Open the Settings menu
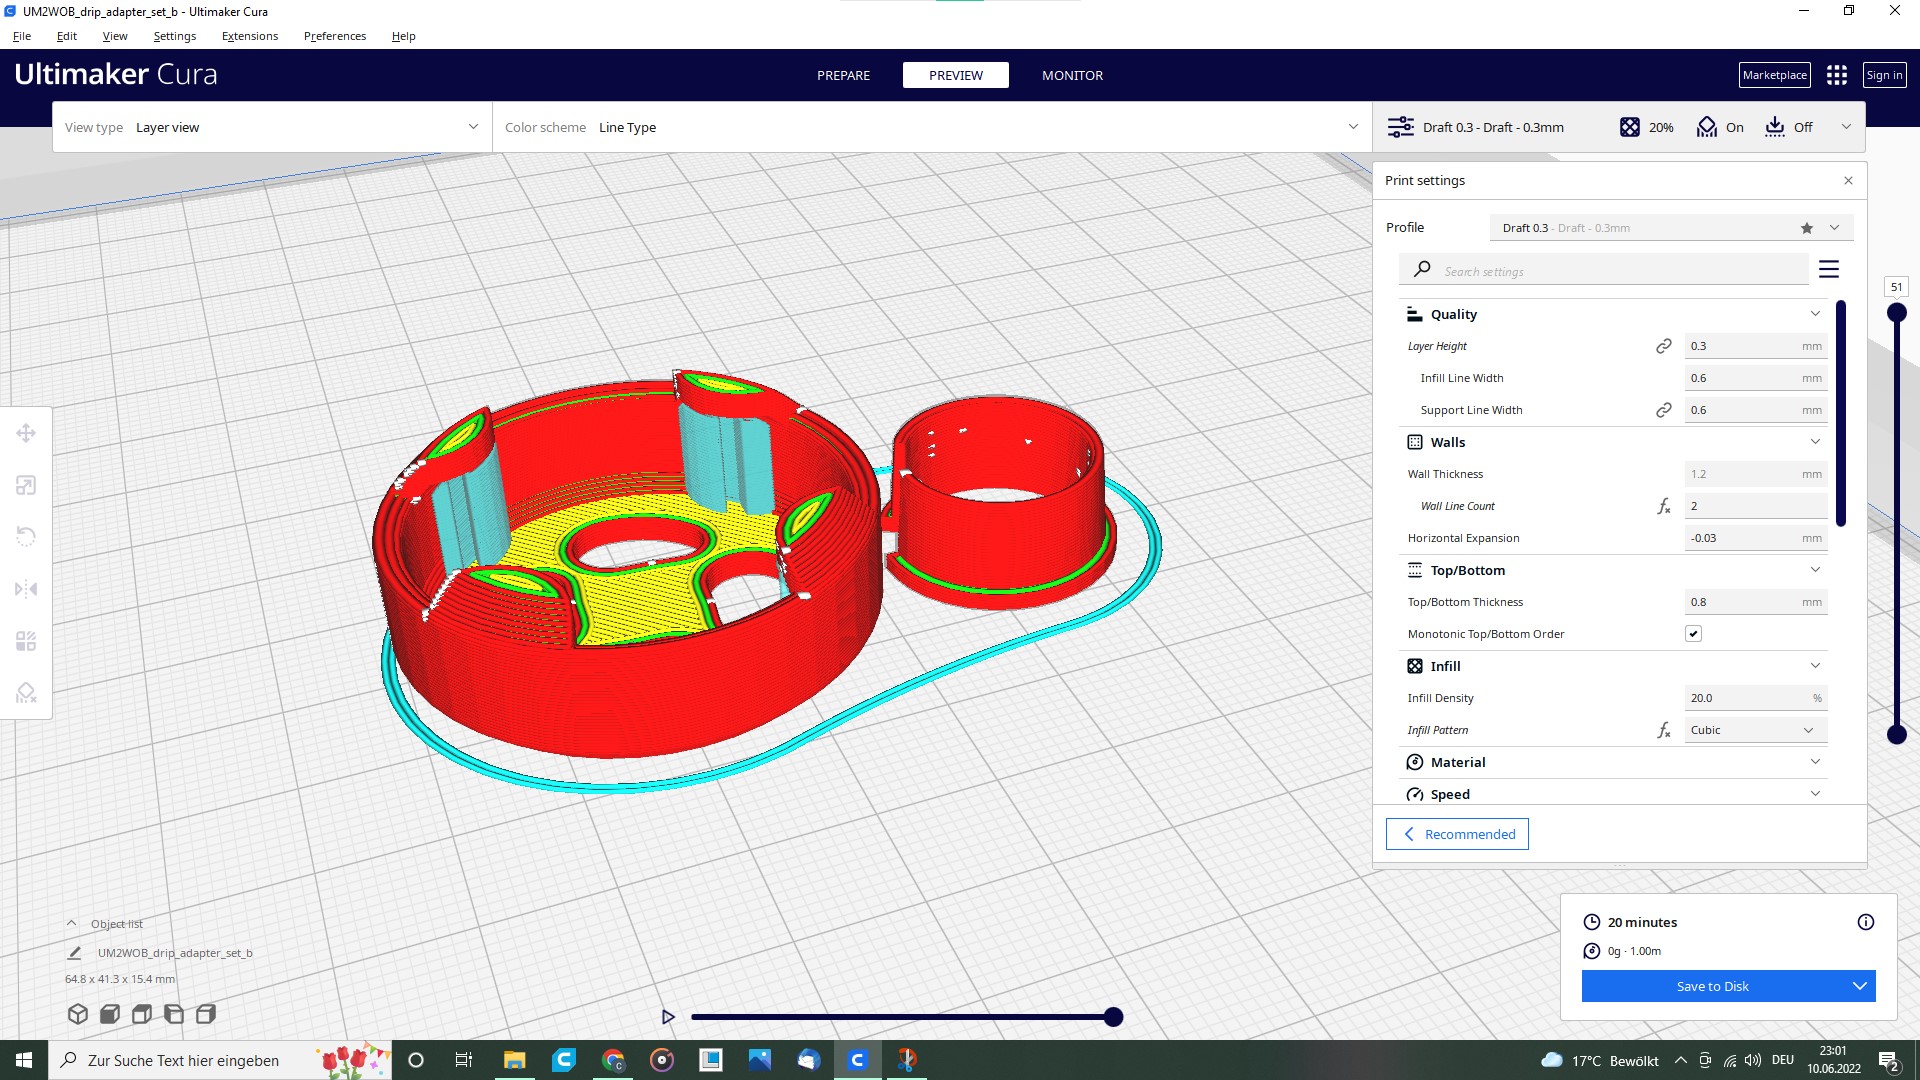This screenshot has width=1920, height=1080. [x=175, y=36]
